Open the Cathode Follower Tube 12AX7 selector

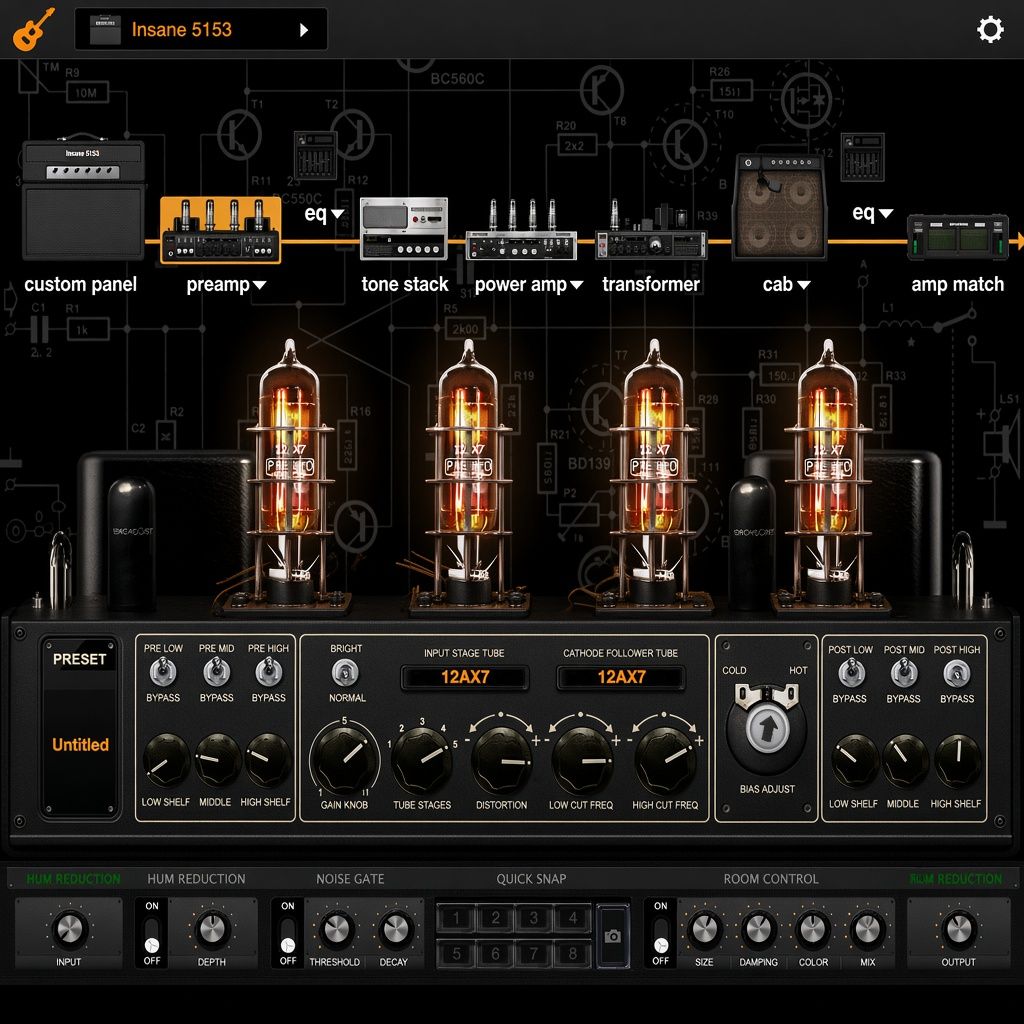(x=621, y=677)
